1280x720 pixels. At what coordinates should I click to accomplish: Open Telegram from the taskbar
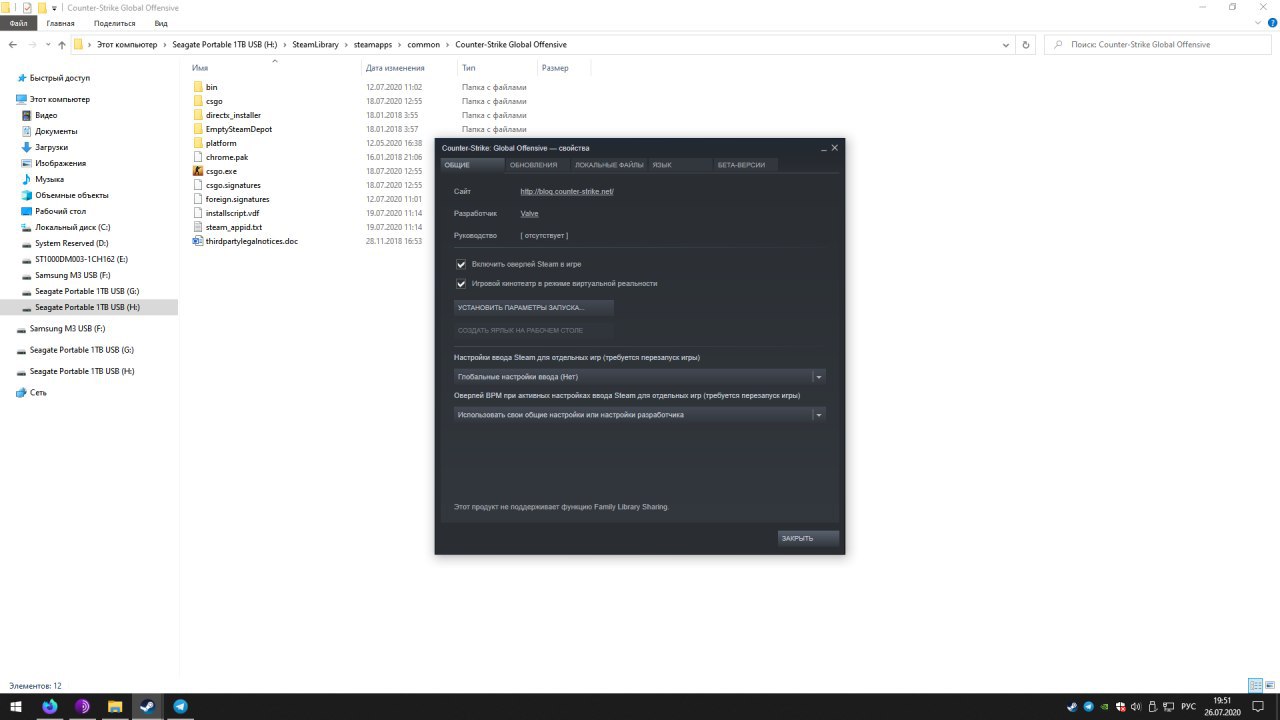click(x=180, y=706)
